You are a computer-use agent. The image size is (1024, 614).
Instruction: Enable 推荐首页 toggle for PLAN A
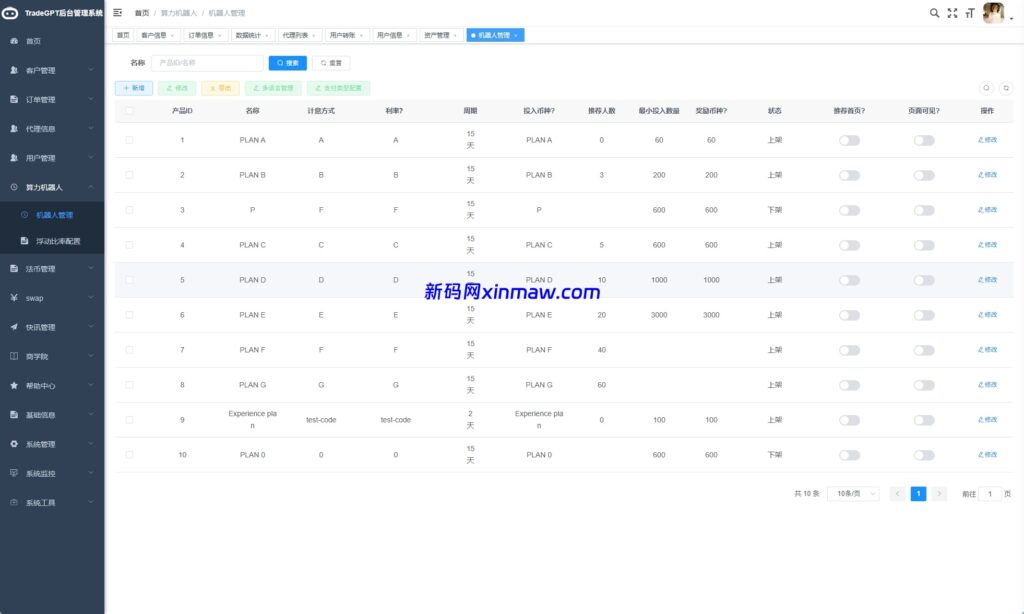[x=848, y=140]
